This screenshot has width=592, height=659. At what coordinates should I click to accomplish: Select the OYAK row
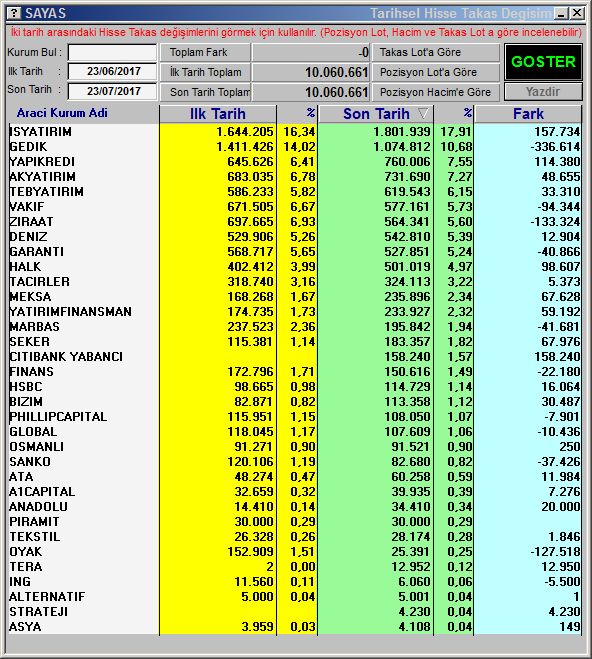click(295, 551)
